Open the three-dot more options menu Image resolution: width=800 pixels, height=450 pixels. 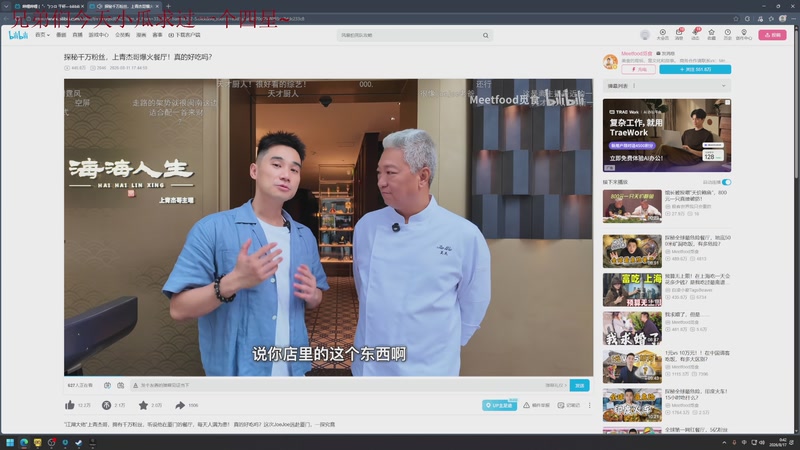point(589,405)
